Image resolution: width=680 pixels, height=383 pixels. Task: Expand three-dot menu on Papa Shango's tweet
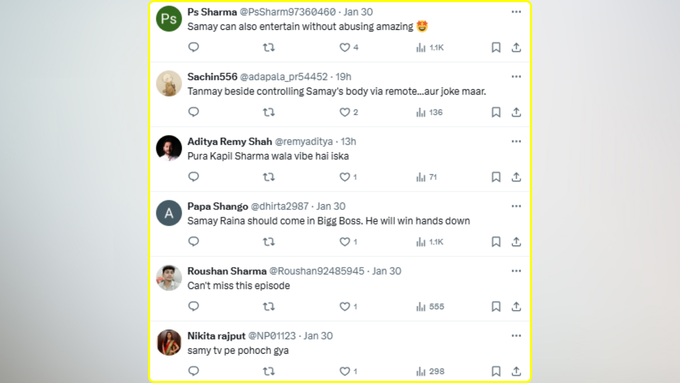tap(516, 206)
